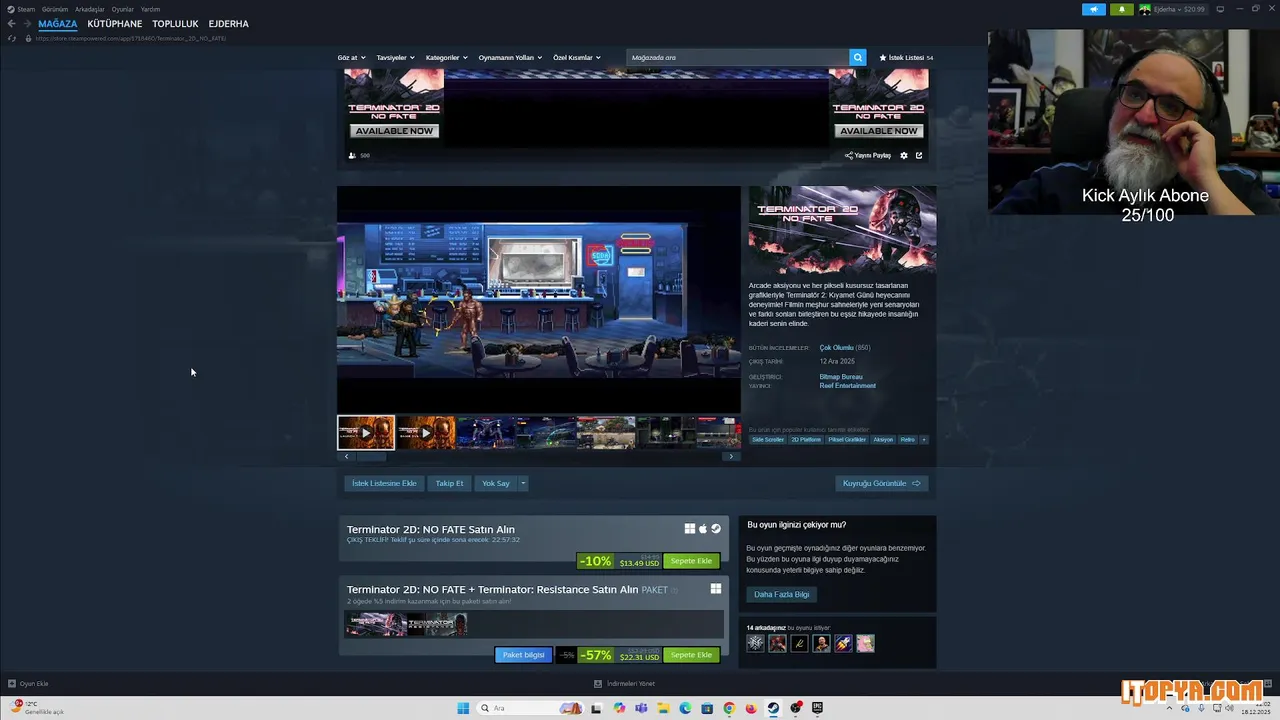The image size is (1280, 720).
Task: Add Terminator 2D NO FATE to cart
Action: coord(691,561)
